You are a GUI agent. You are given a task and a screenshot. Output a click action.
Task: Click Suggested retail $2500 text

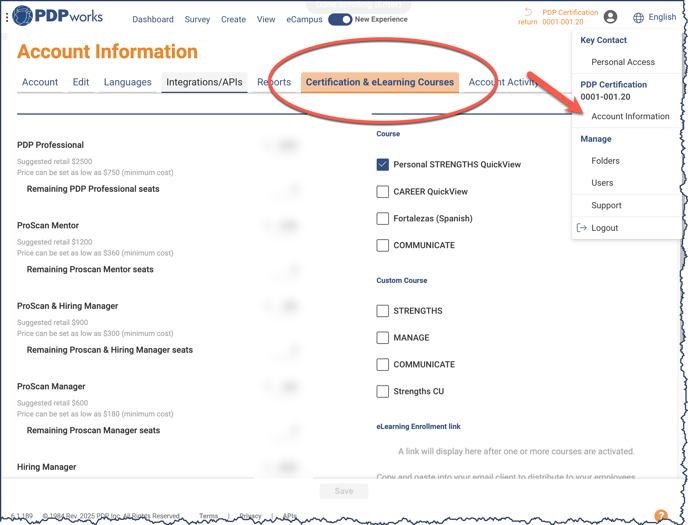coord(55,161)
